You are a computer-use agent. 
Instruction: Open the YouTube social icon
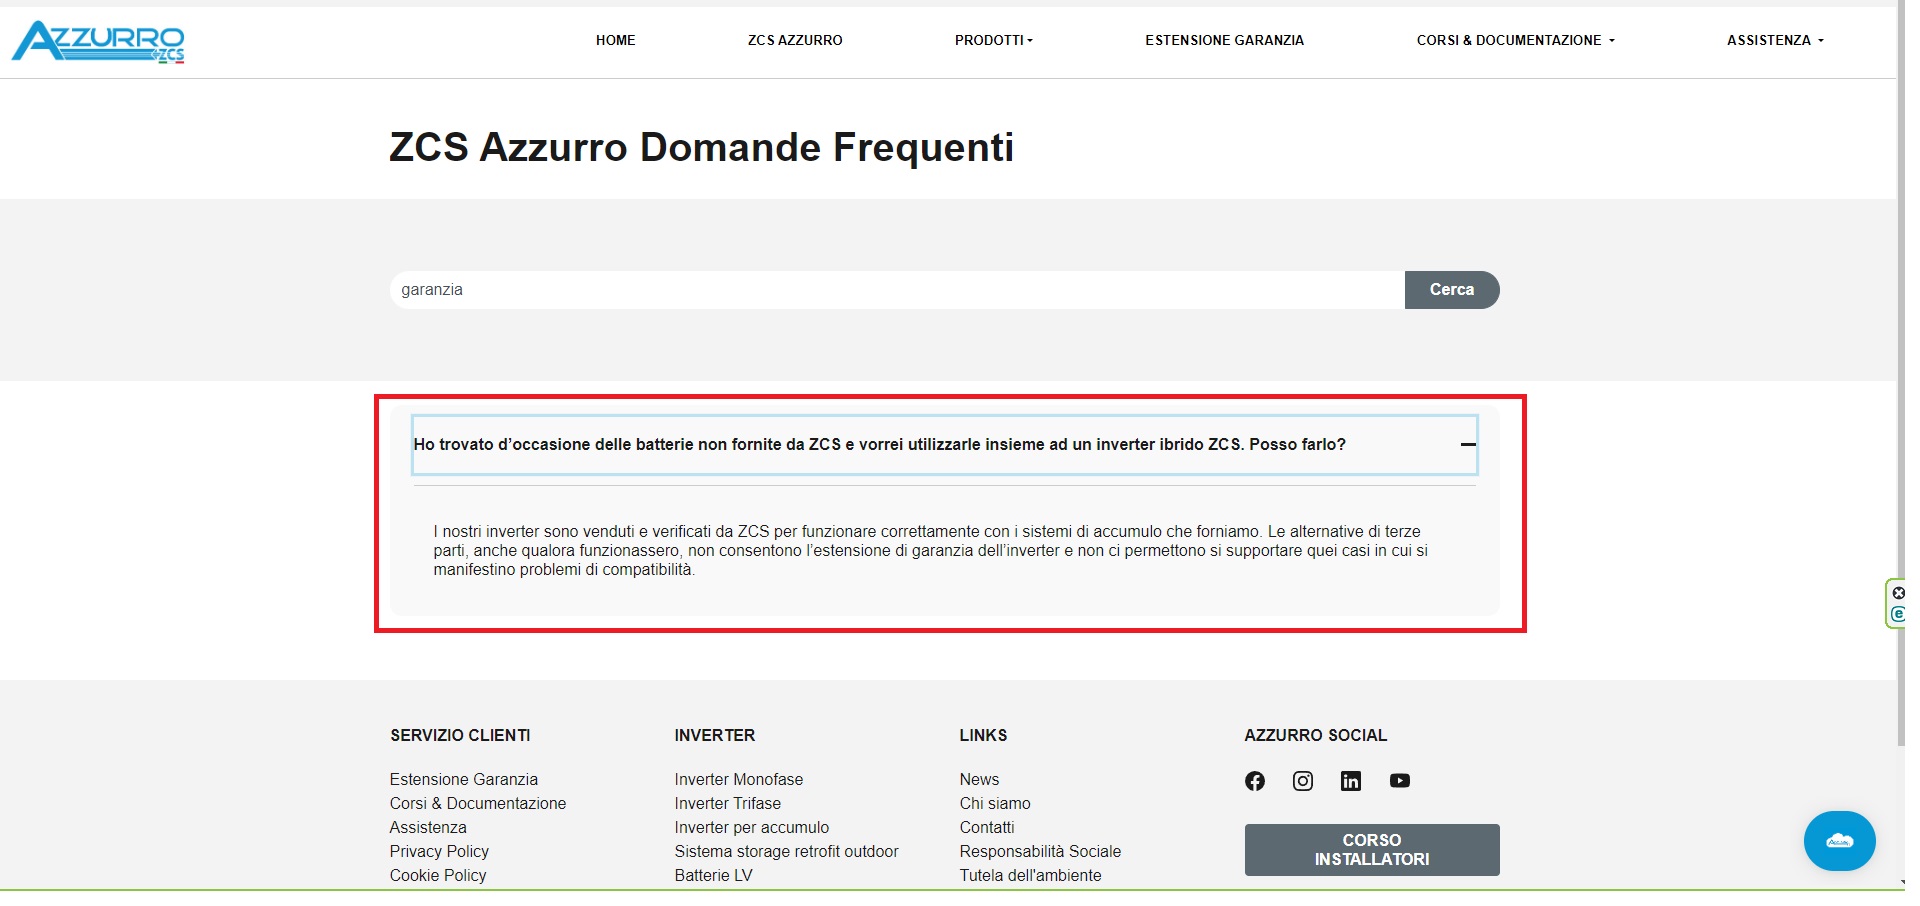click(x=1400, y=781)
